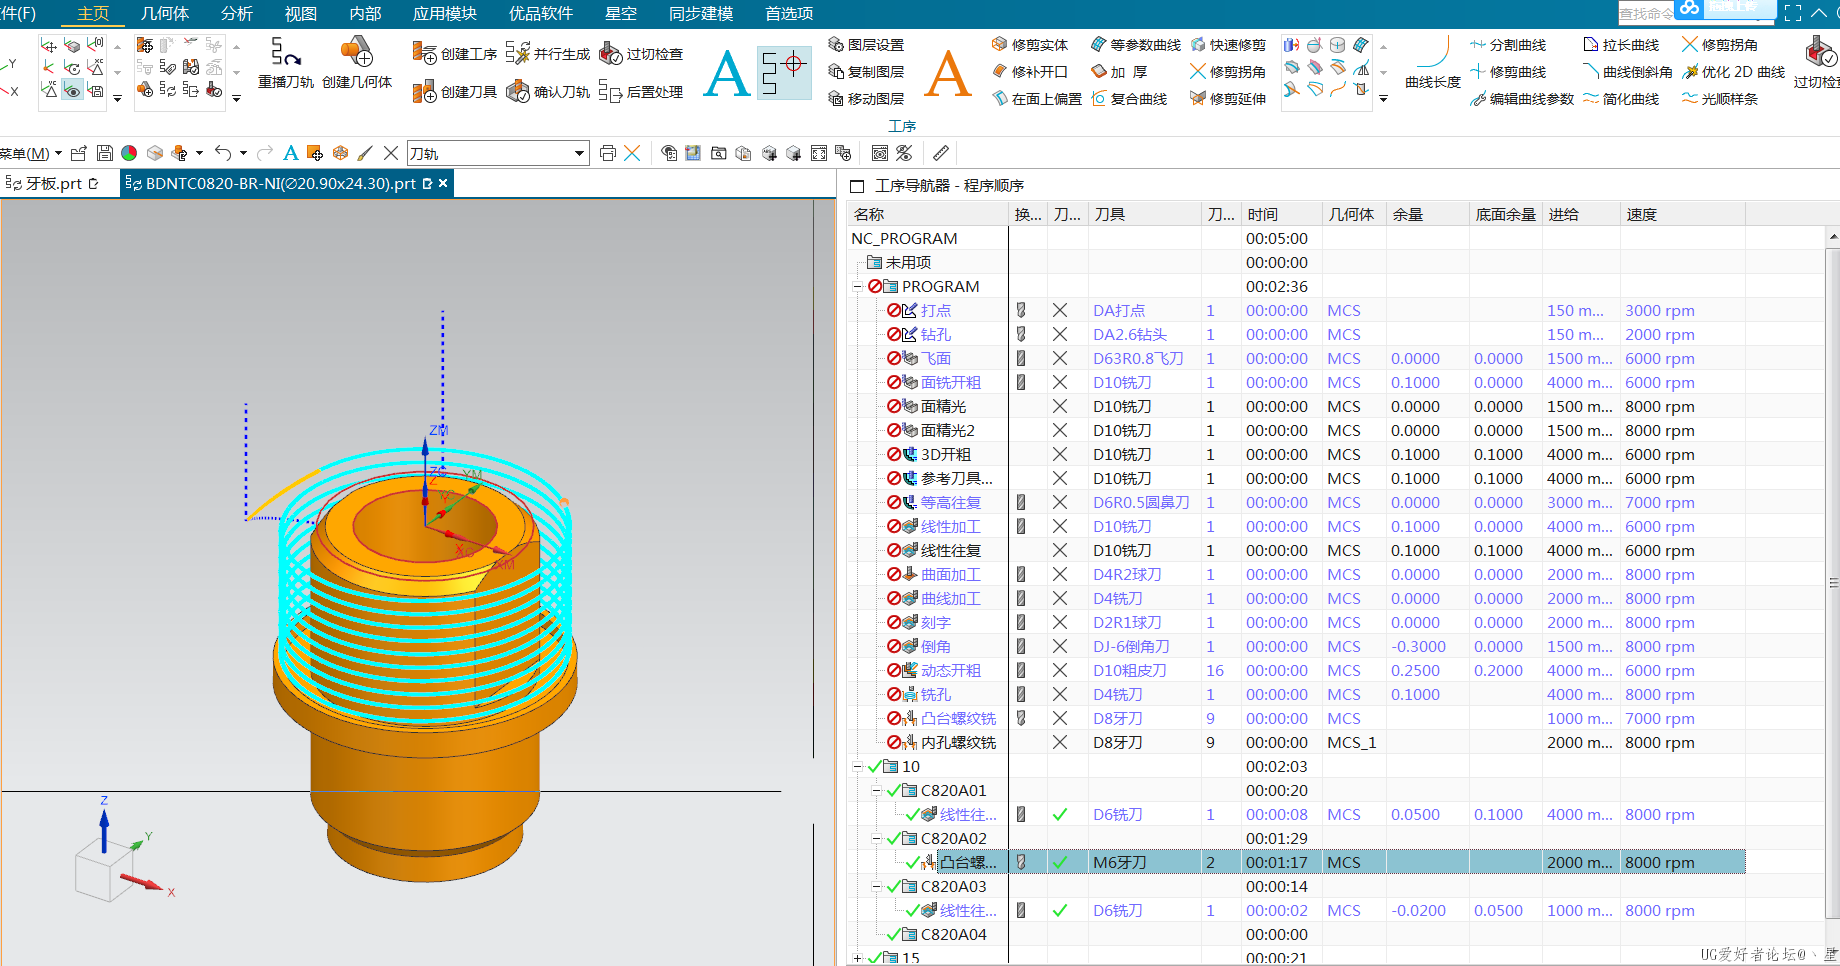Image resolution: width=1840 pixels, height=966 pixels.
Task: Click the large orange A text tool
Action: pyautogui.click(x=948, y=73)
